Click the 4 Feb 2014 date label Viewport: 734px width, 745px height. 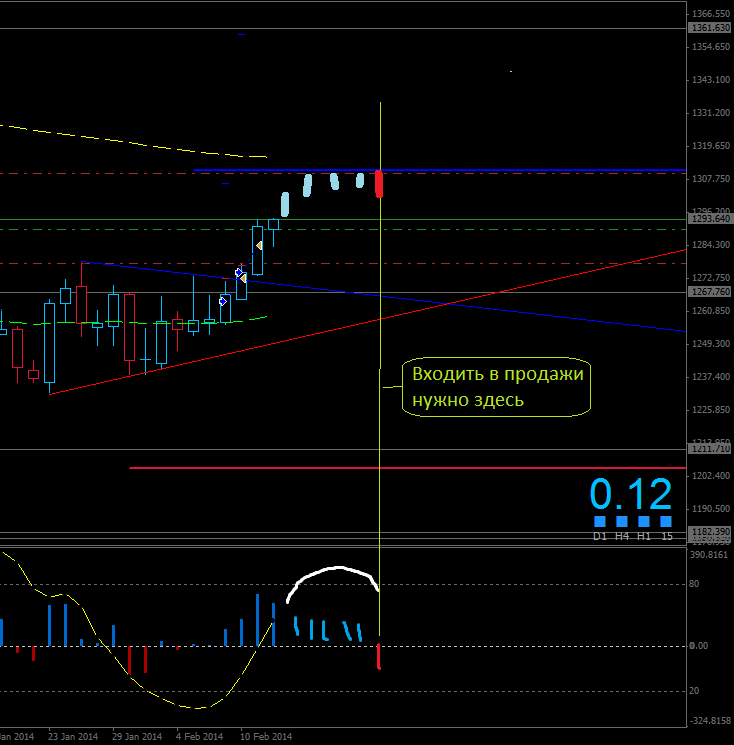click(200, 736)
